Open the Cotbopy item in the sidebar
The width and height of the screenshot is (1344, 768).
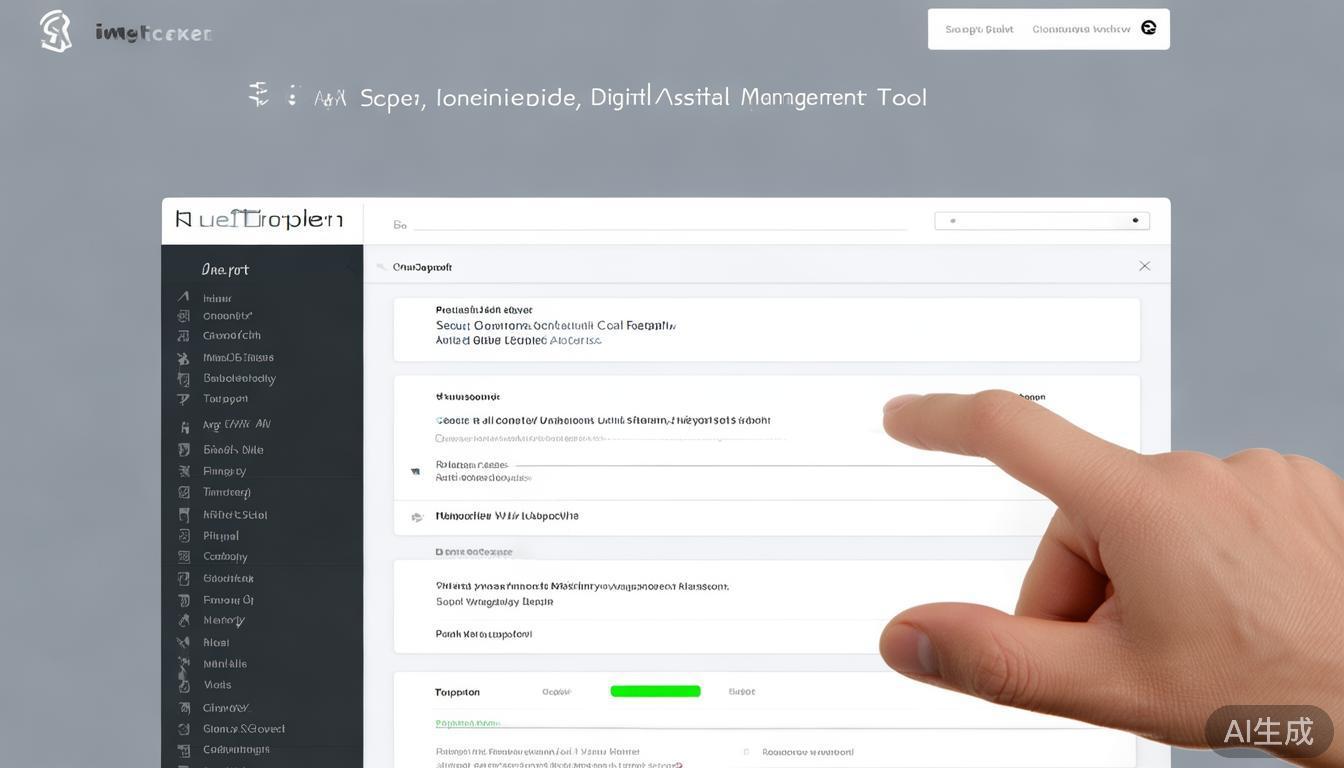pos(225,557)
